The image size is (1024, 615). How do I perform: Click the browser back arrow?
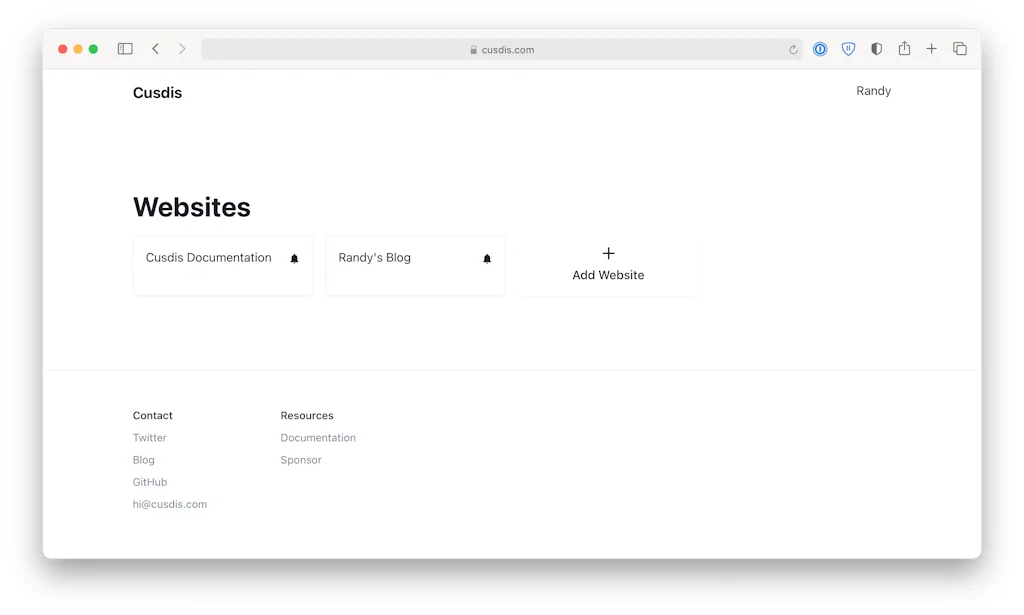point(155,48)
